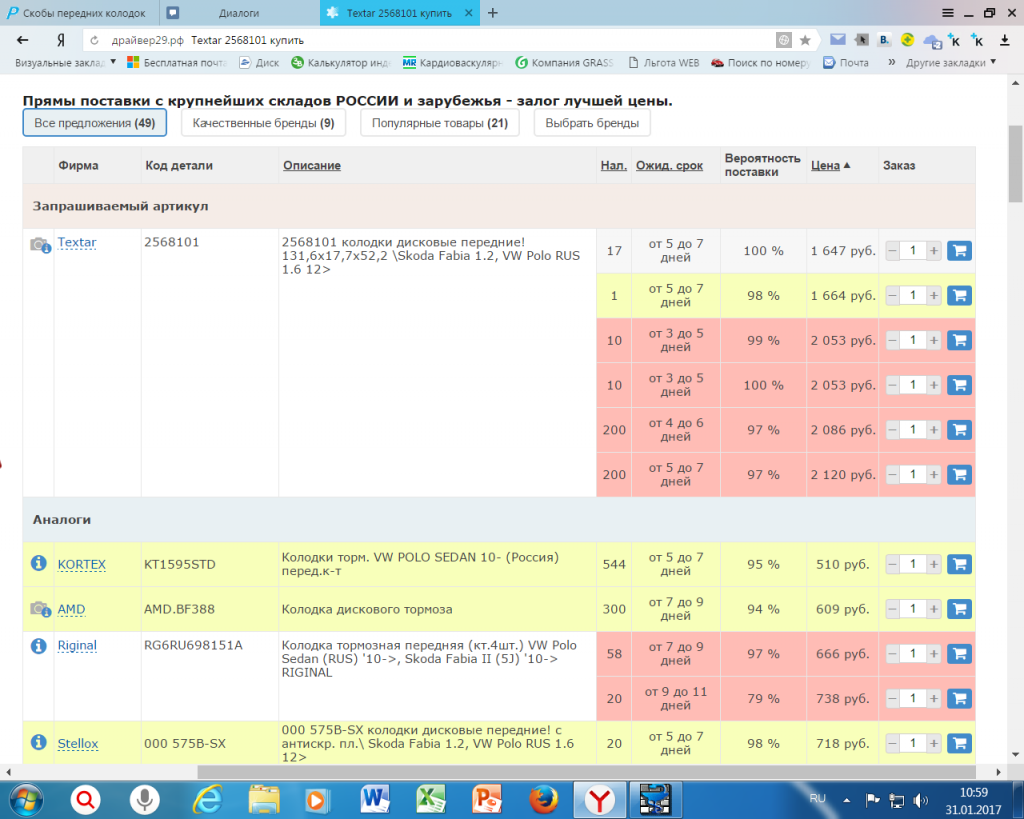Open Компания GRASS bookmark
The height and width of the screenshot is (819, 1024).
(564, 63)
